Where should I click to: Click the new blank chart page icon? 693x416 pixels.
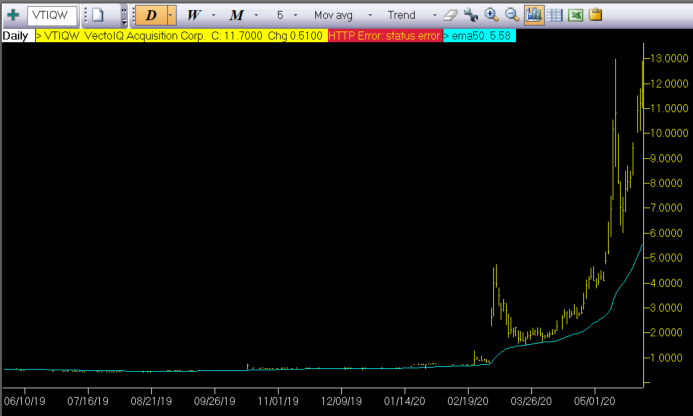pyautogui.click(x=98, y=15)
